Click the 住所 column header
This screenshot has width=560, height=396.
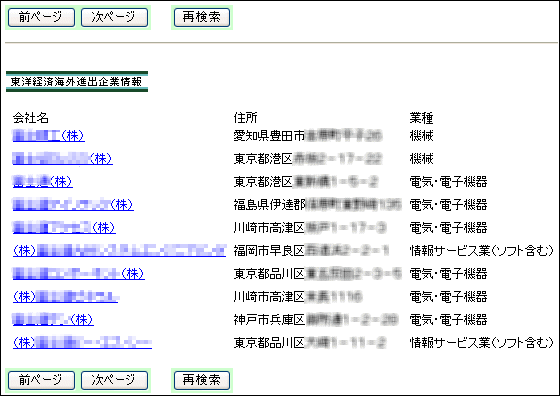(246, 117)
